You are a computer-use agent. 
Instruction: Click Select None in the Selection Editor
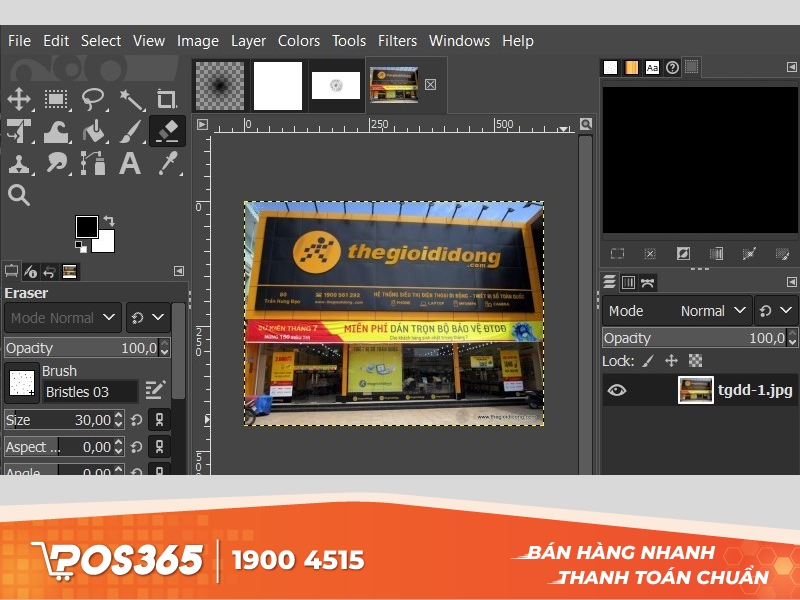click(x=650, y=254)
